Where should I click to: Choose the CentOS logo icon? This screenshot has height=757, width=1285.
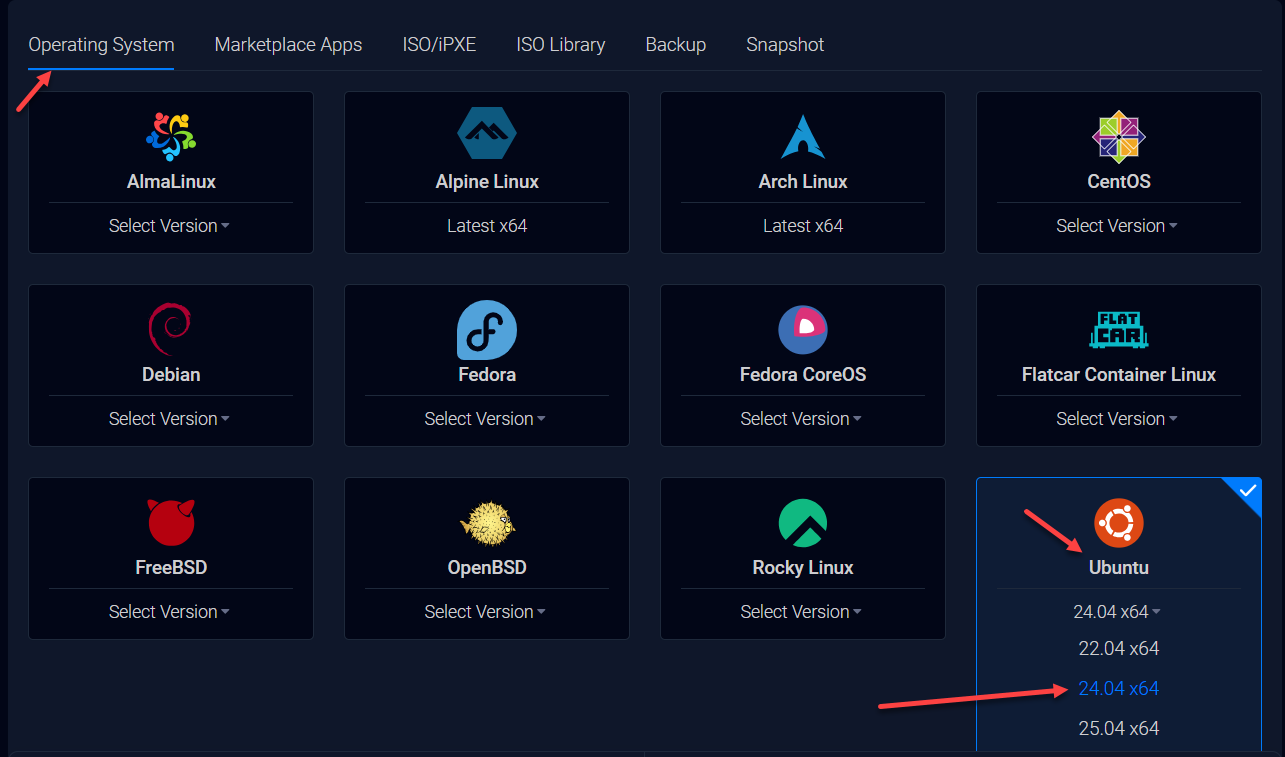[1118, 136]
